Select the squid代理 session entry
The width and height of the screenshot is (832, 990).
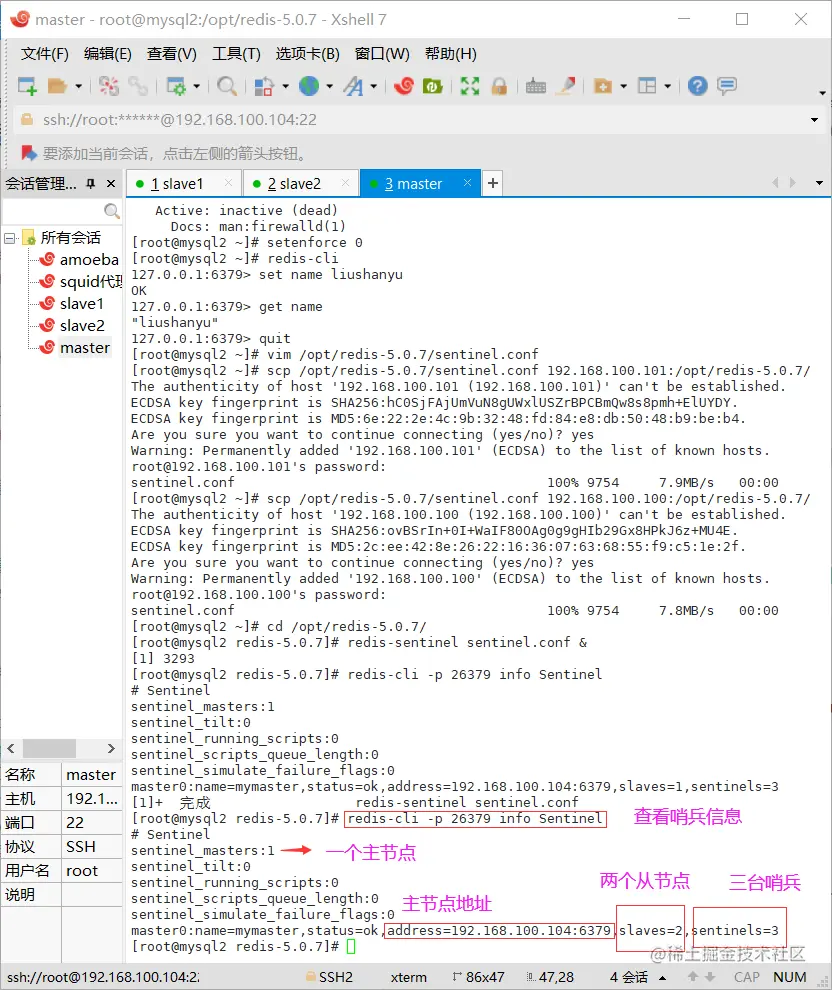pos(90,282)
